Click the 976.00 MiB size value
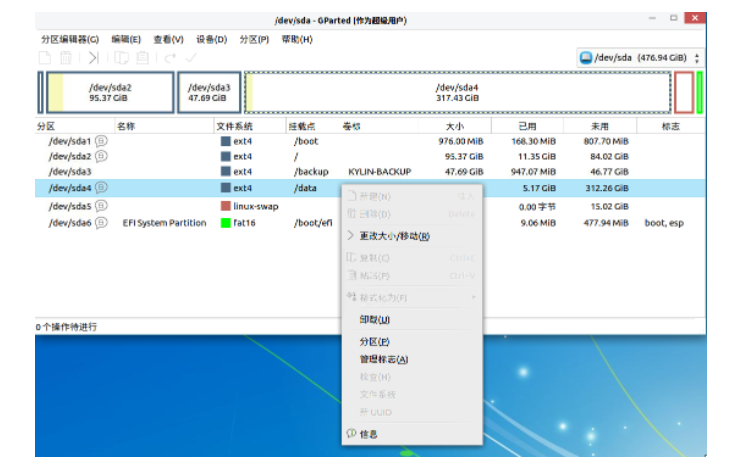731x471 pixels. pos(461,141)
